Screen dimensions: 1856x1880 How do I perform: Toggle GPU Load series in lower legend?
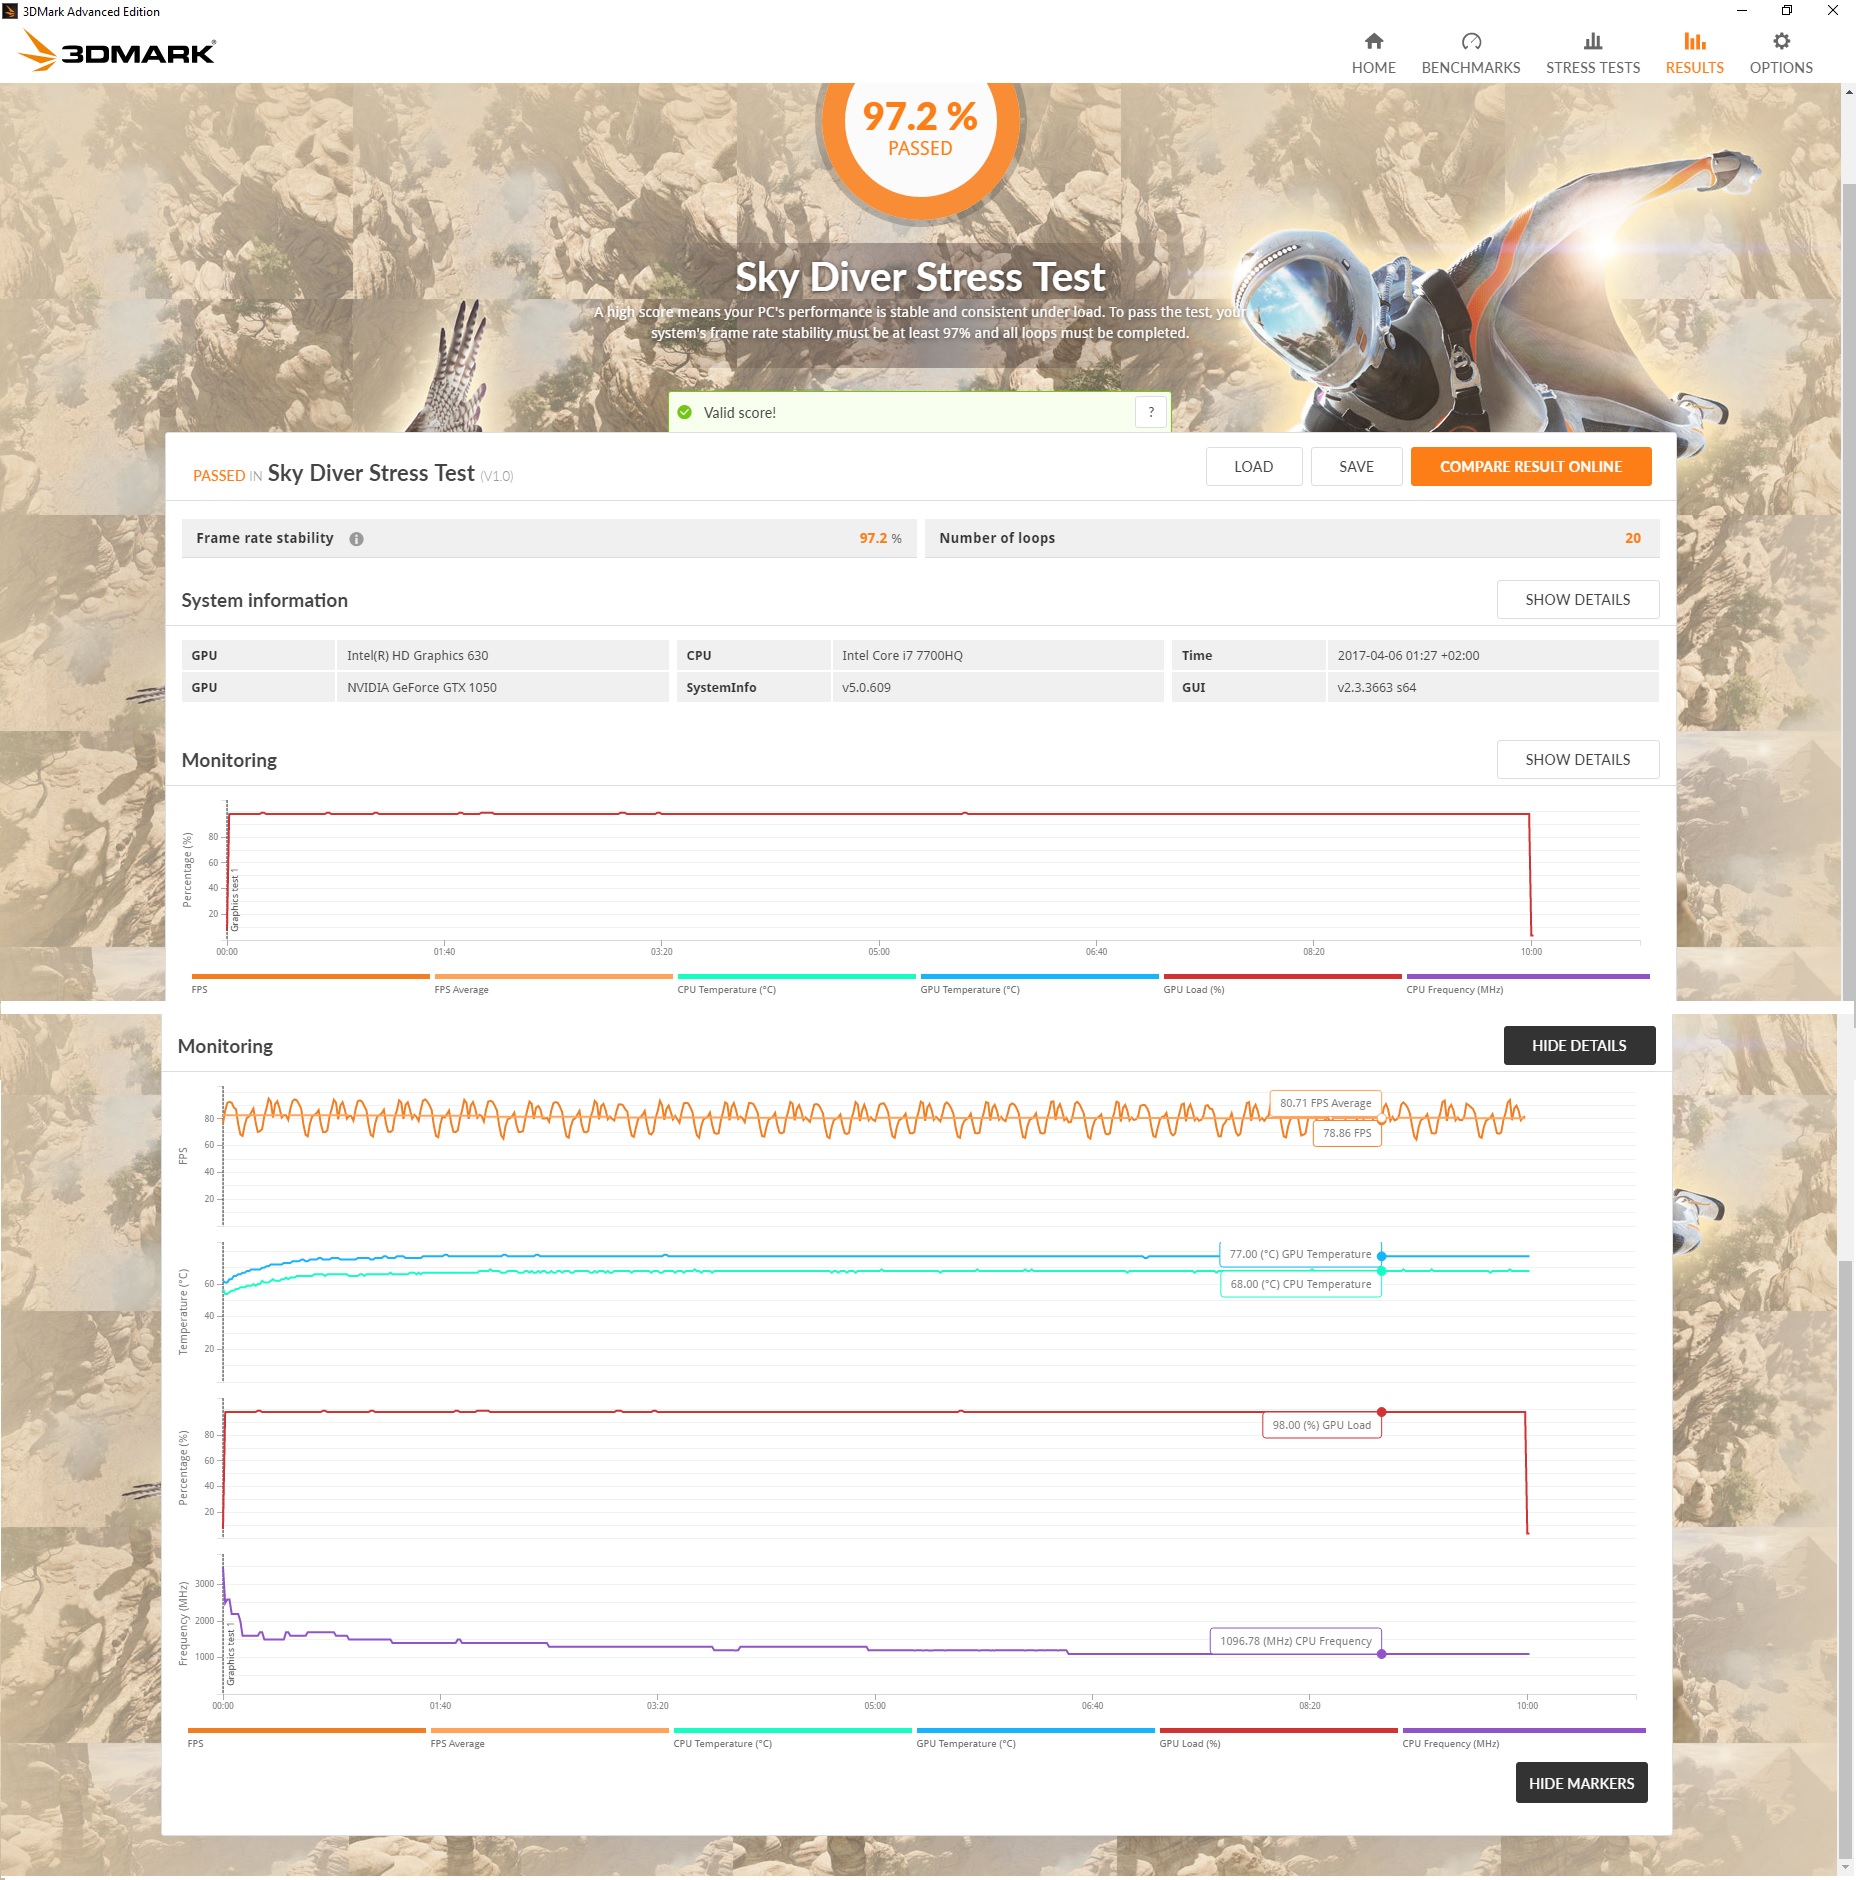click(x=1278, y=1738)
